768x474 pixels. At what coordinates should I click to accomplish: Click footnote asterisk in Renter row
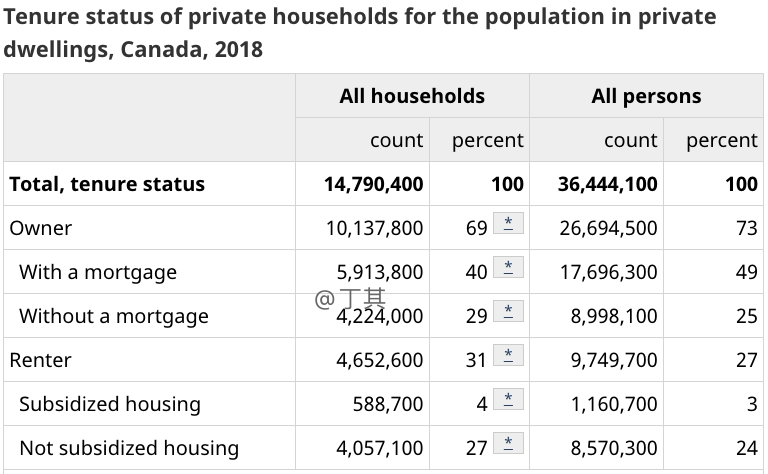pos(508,356)
